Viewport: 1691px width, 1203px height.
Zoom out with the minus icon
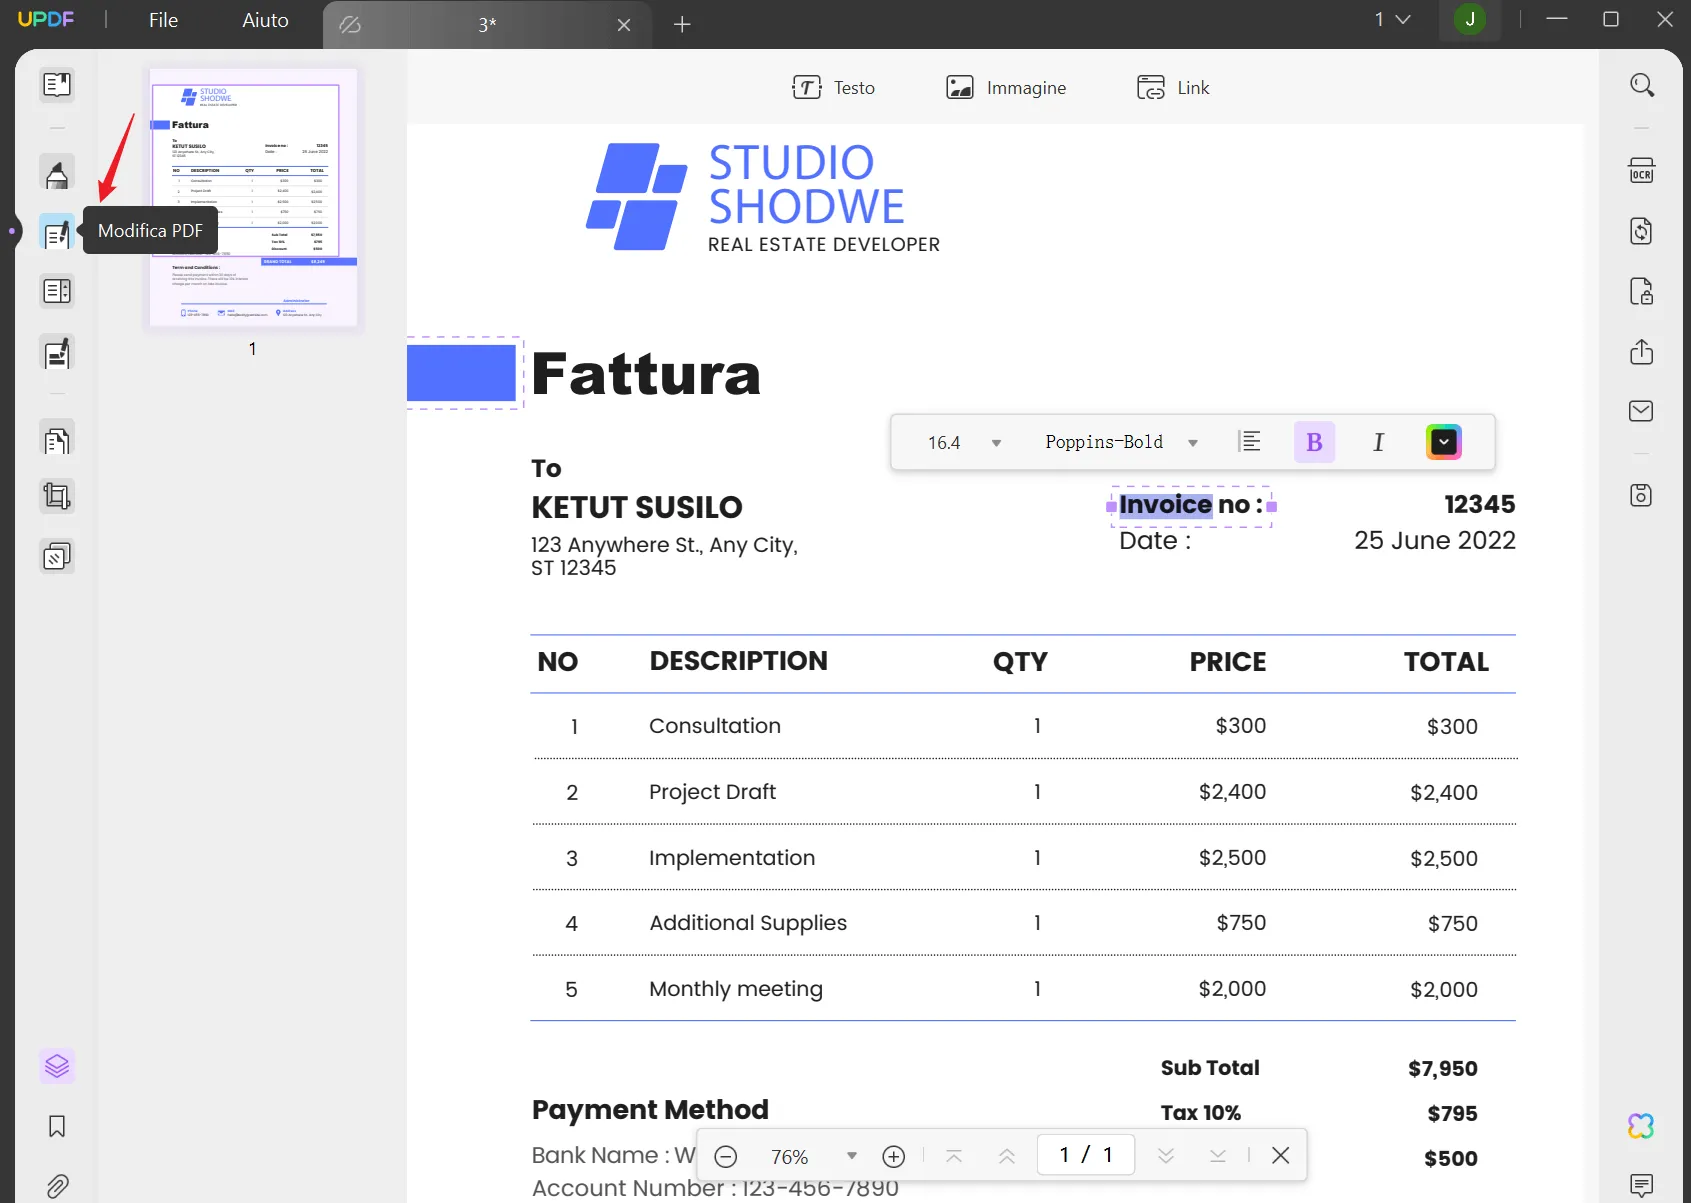coord(726,1157)
